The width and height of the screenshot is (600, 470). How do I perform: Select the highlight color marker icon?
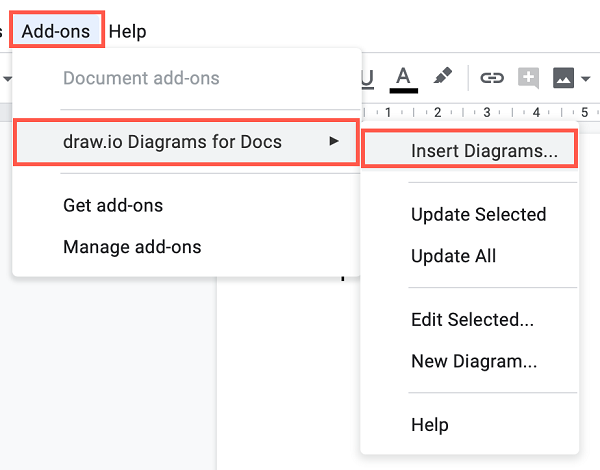443,76
